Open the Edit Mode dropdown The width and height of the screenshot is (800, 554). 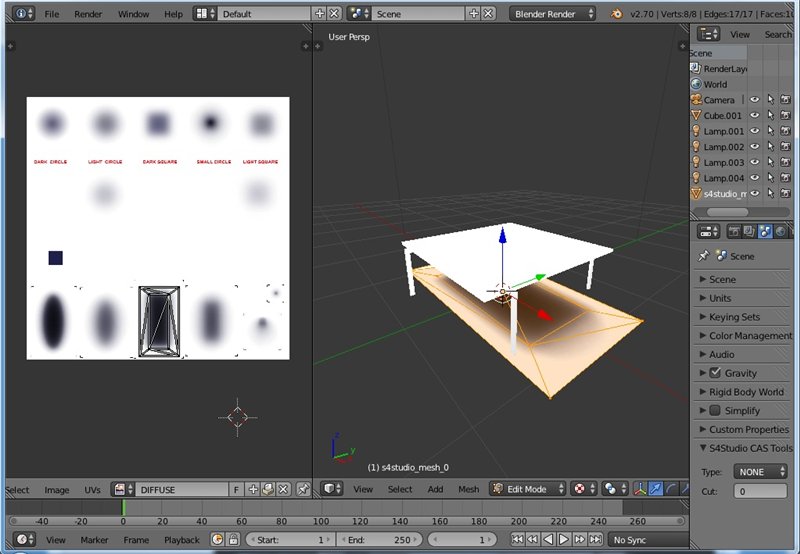527,489
